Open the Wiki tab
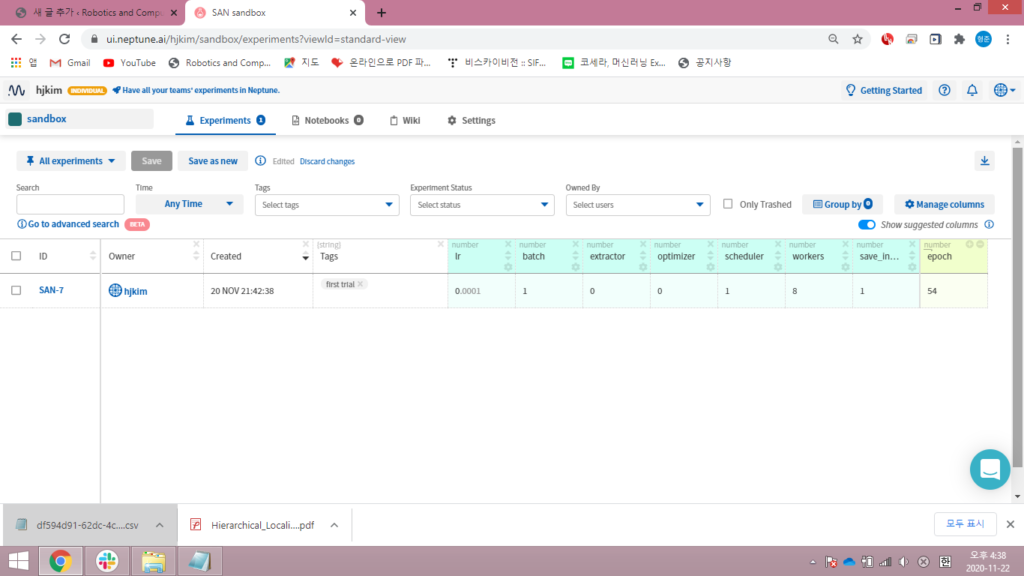1024x576 pixels. coord(405,120)
